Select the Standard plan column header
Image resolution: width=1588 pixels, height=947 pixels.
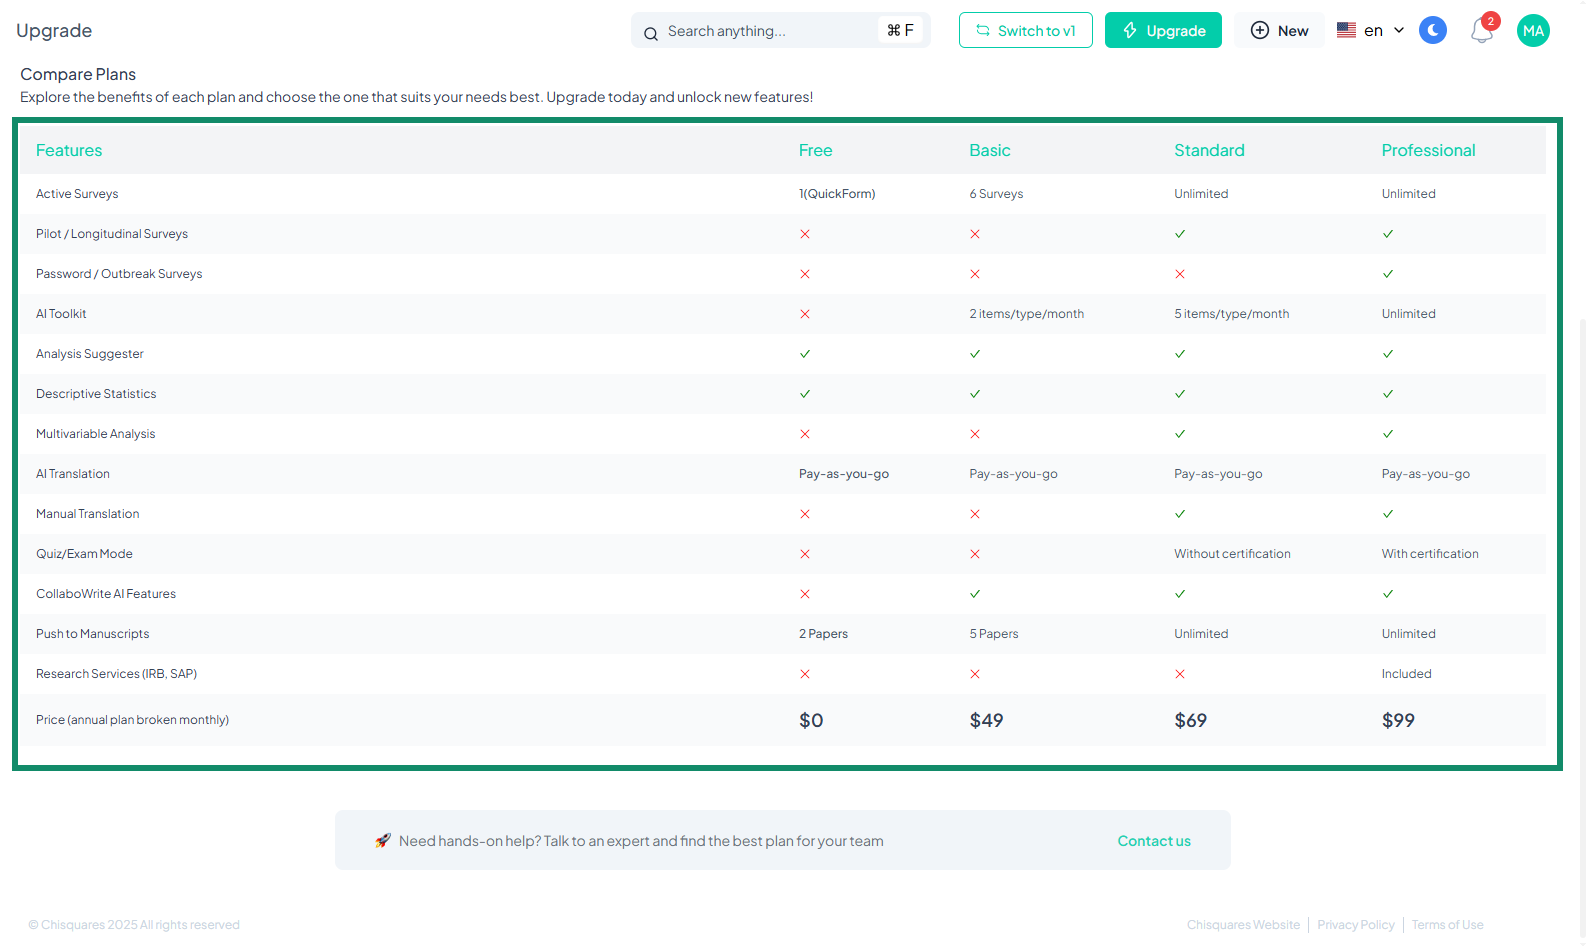[x=1209, y=150]
